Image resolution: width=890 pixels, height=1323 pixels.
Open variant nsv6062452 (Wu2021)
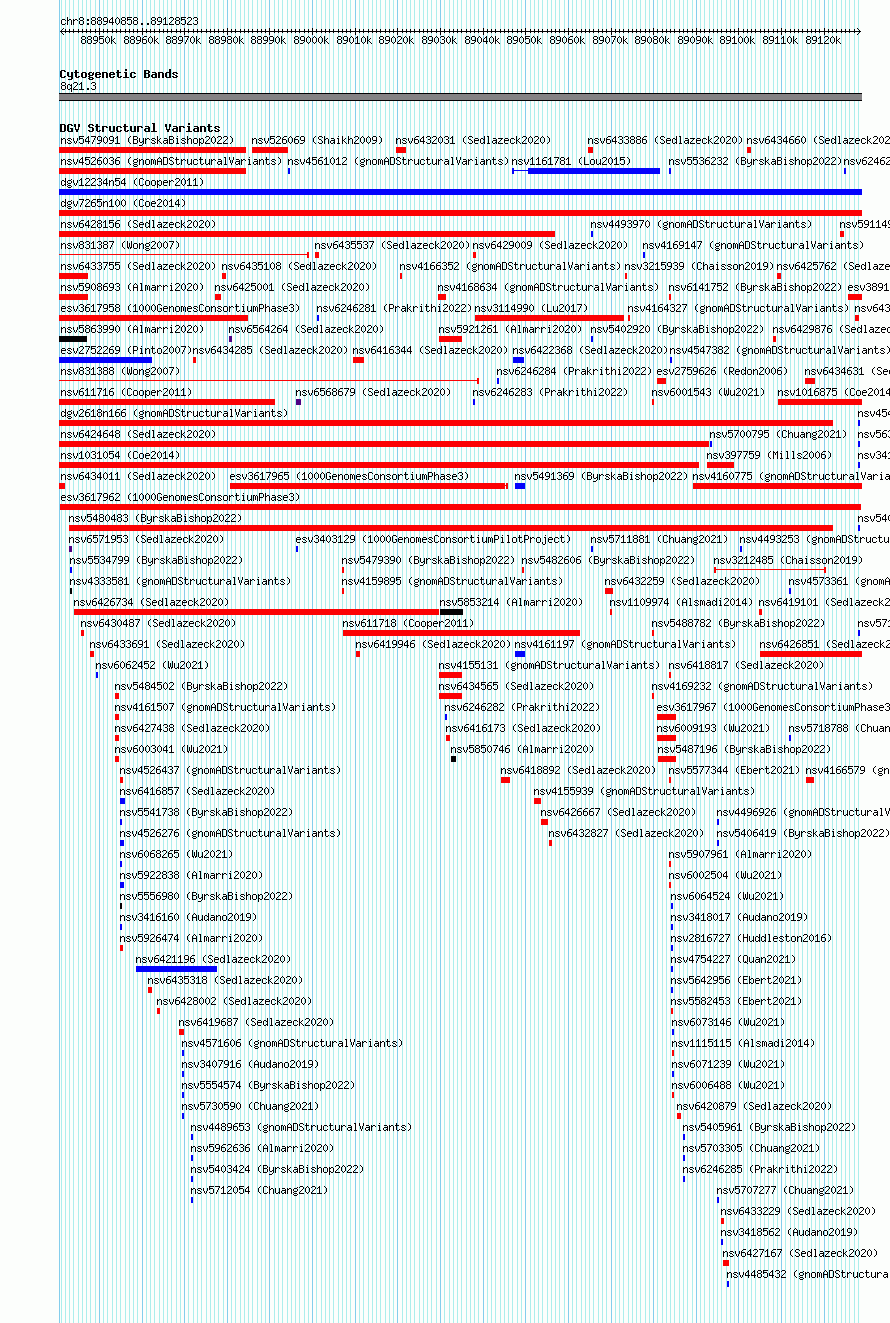152,666
